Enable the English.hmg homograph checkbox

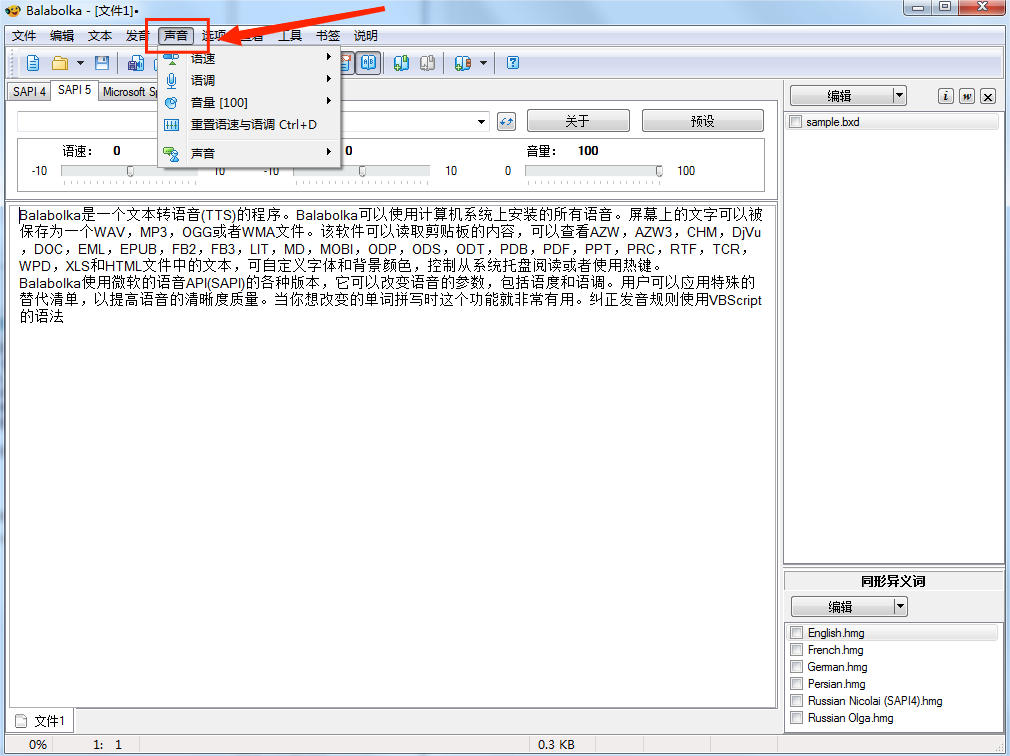click(x=796, y=633)
